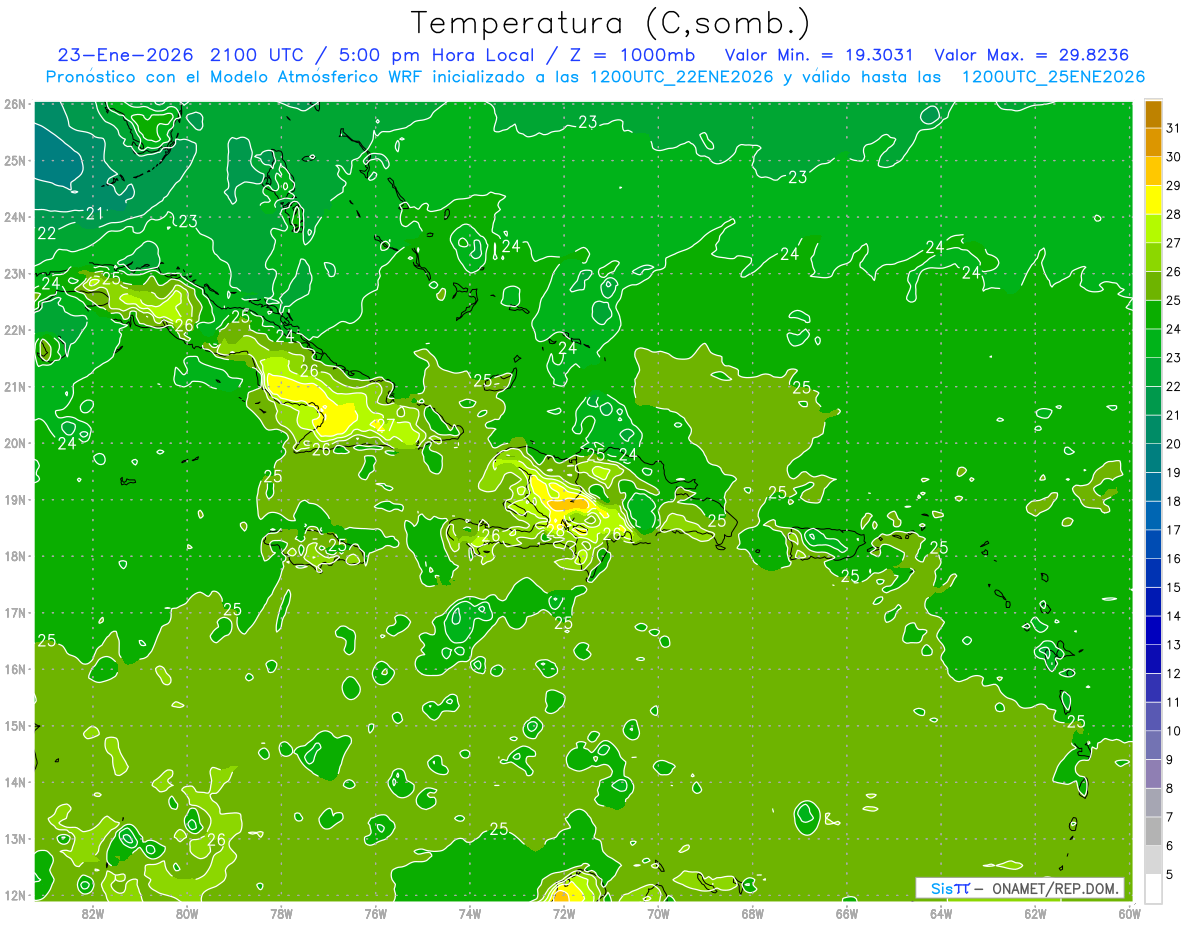Click the "20" label on the color scale
The image size is (1200, 927).
click(x=1173, y=444)
